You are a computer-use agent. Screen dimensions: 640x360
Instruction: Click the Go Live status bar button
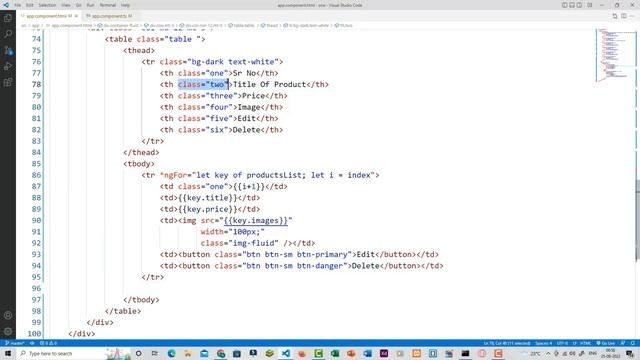click(606, 343)
